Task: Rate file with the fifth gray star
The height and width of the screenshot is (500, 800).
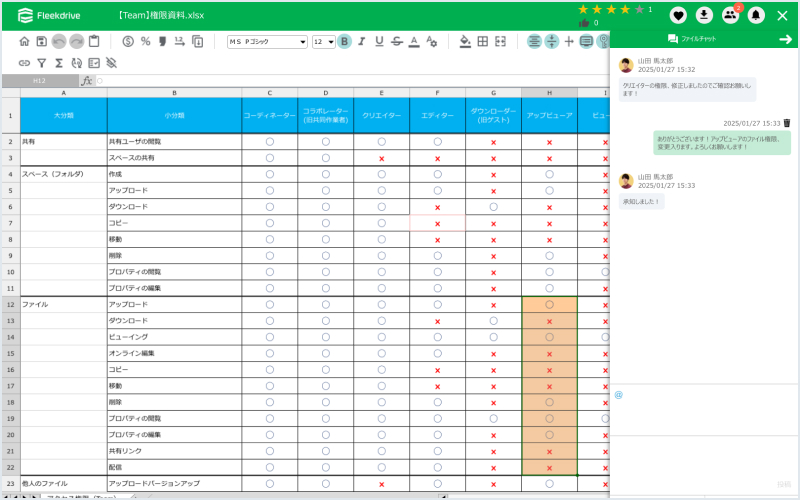Action: pos(639,9)
